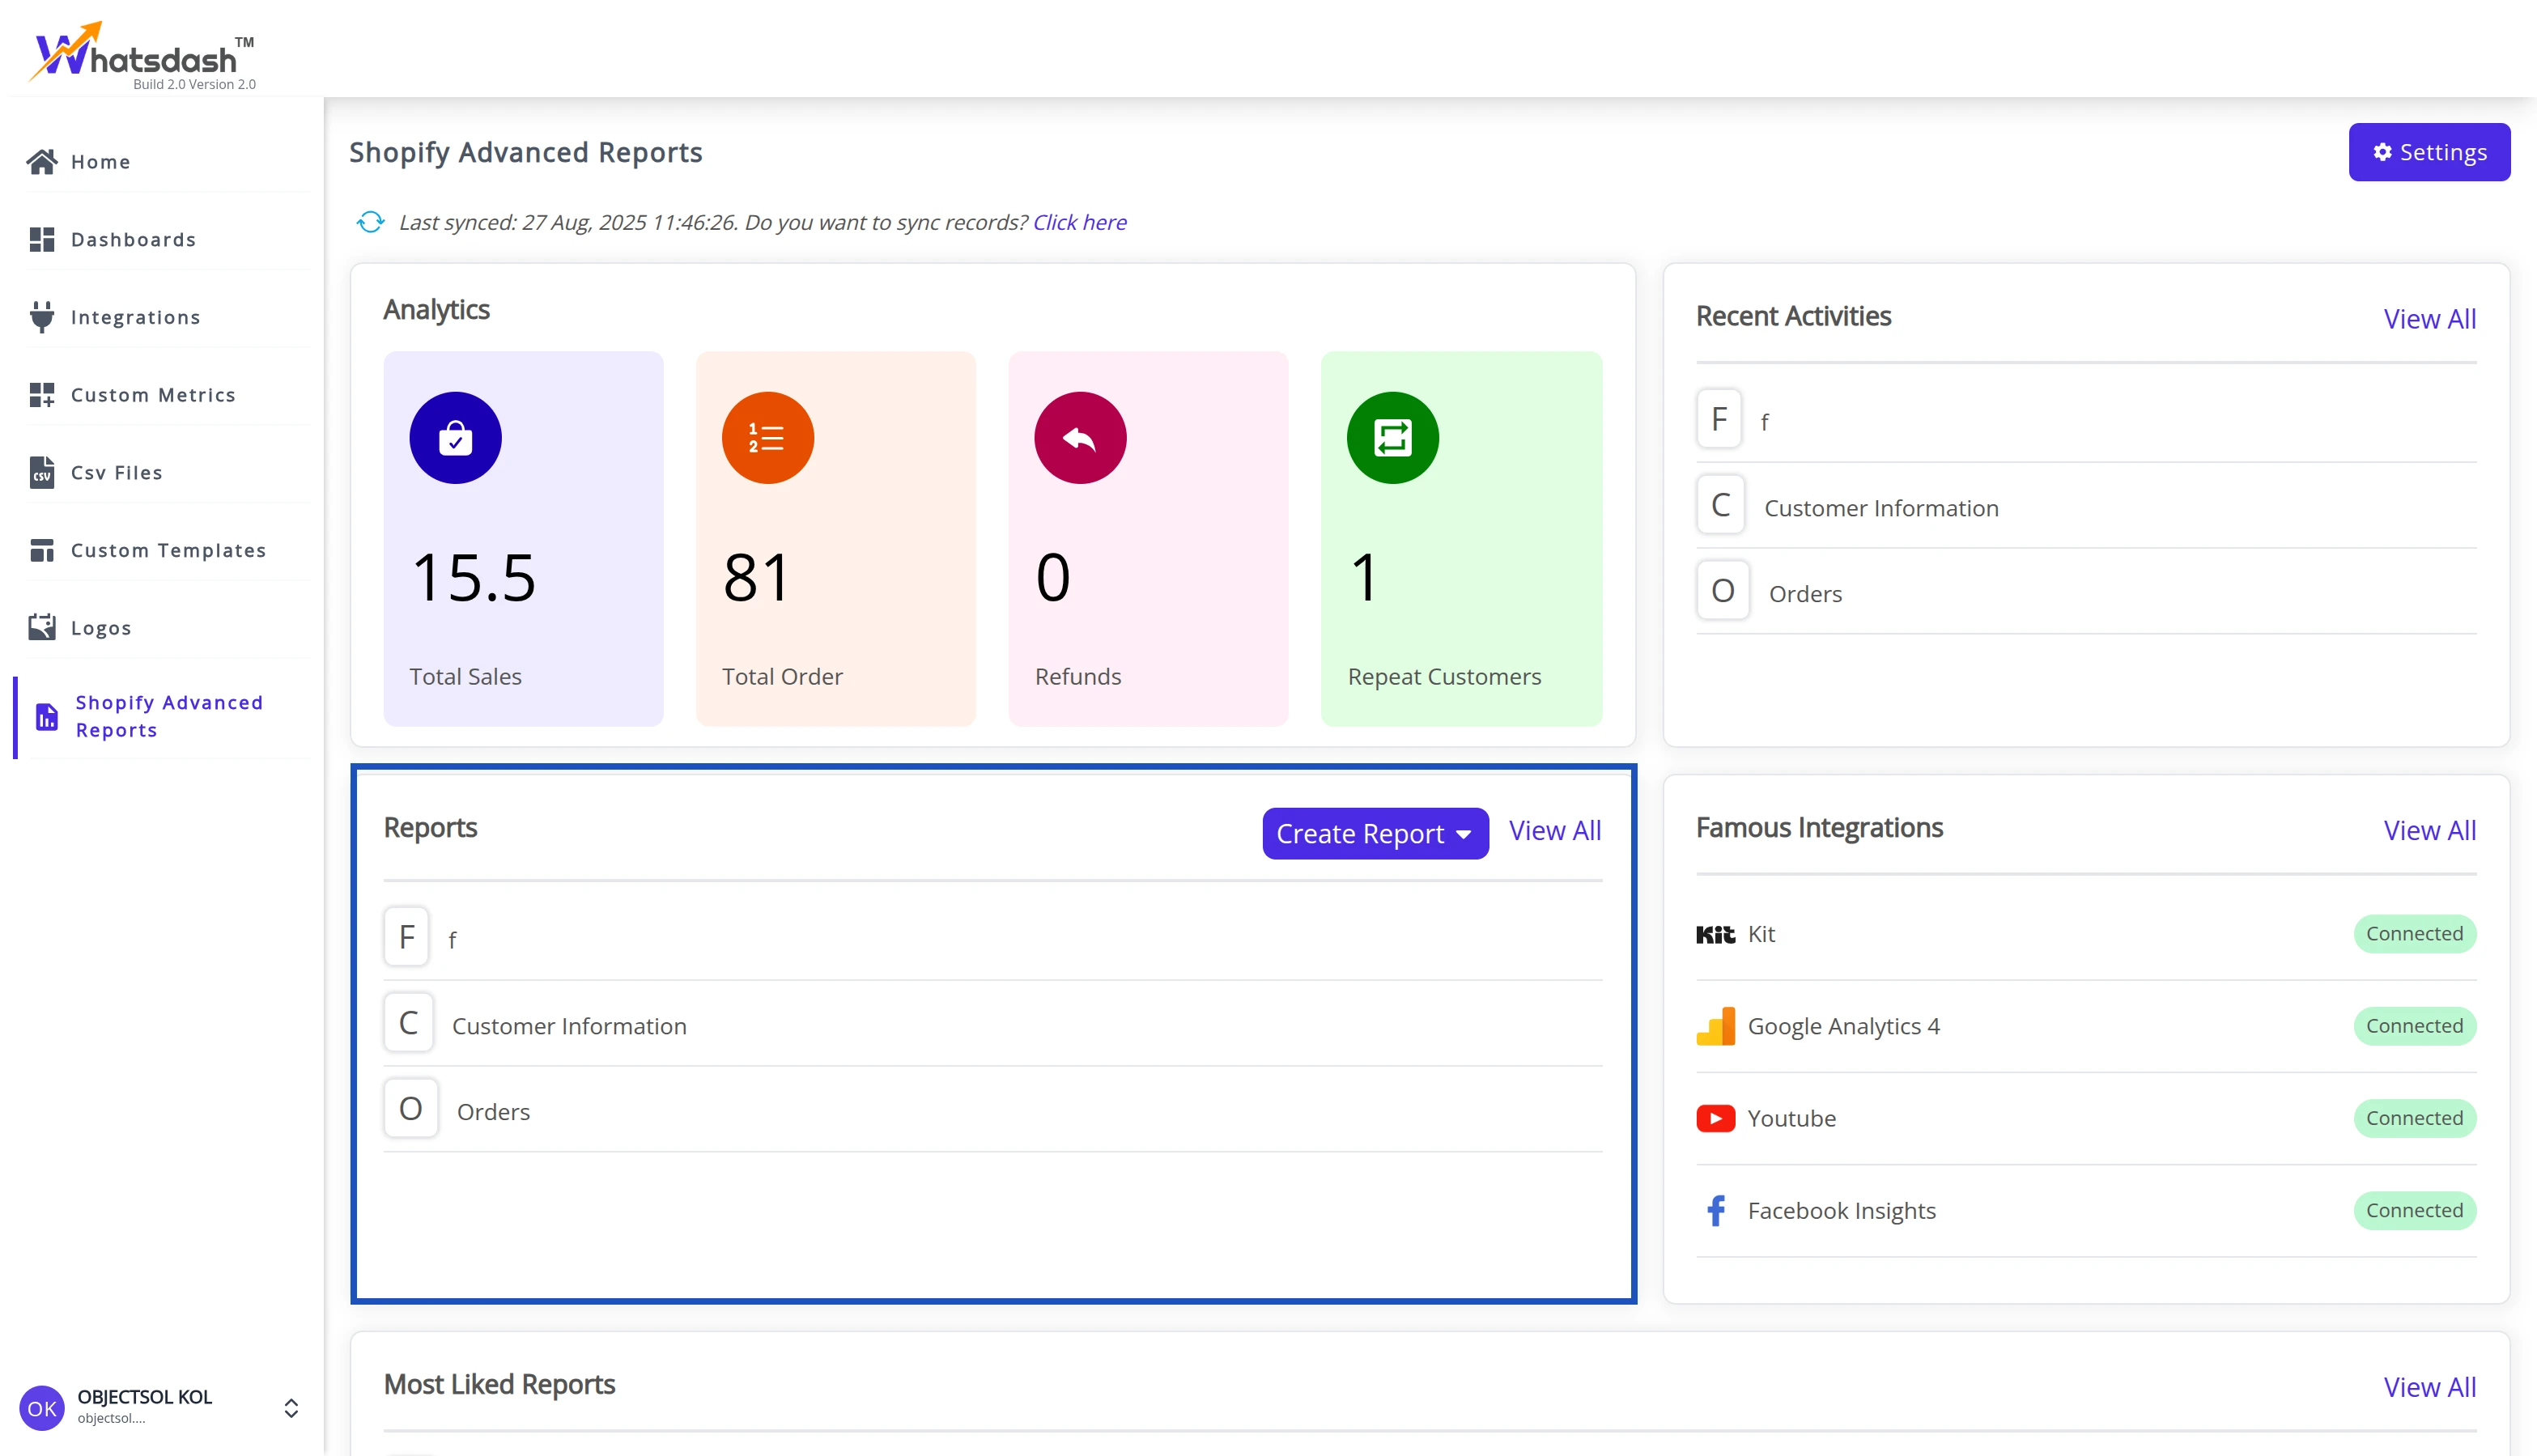Expand the OBJECTSOL KOL account switcher
The image size is (2537, 1456).
[291, 1408]
